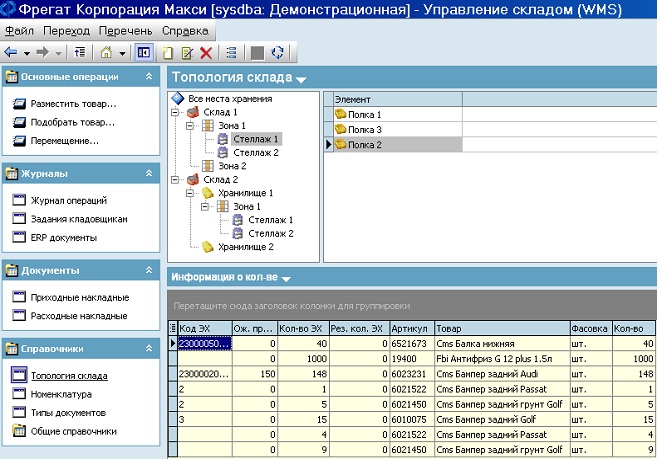Open the Переход menu

(67, 31)
